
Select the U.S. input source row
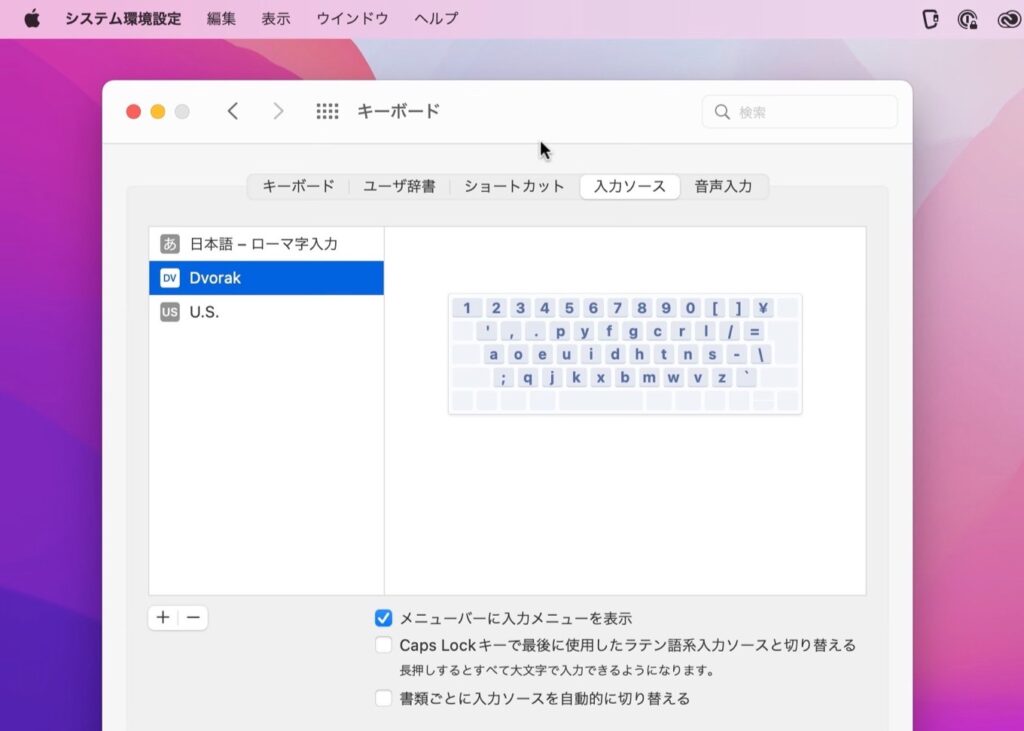coord(266,312)
